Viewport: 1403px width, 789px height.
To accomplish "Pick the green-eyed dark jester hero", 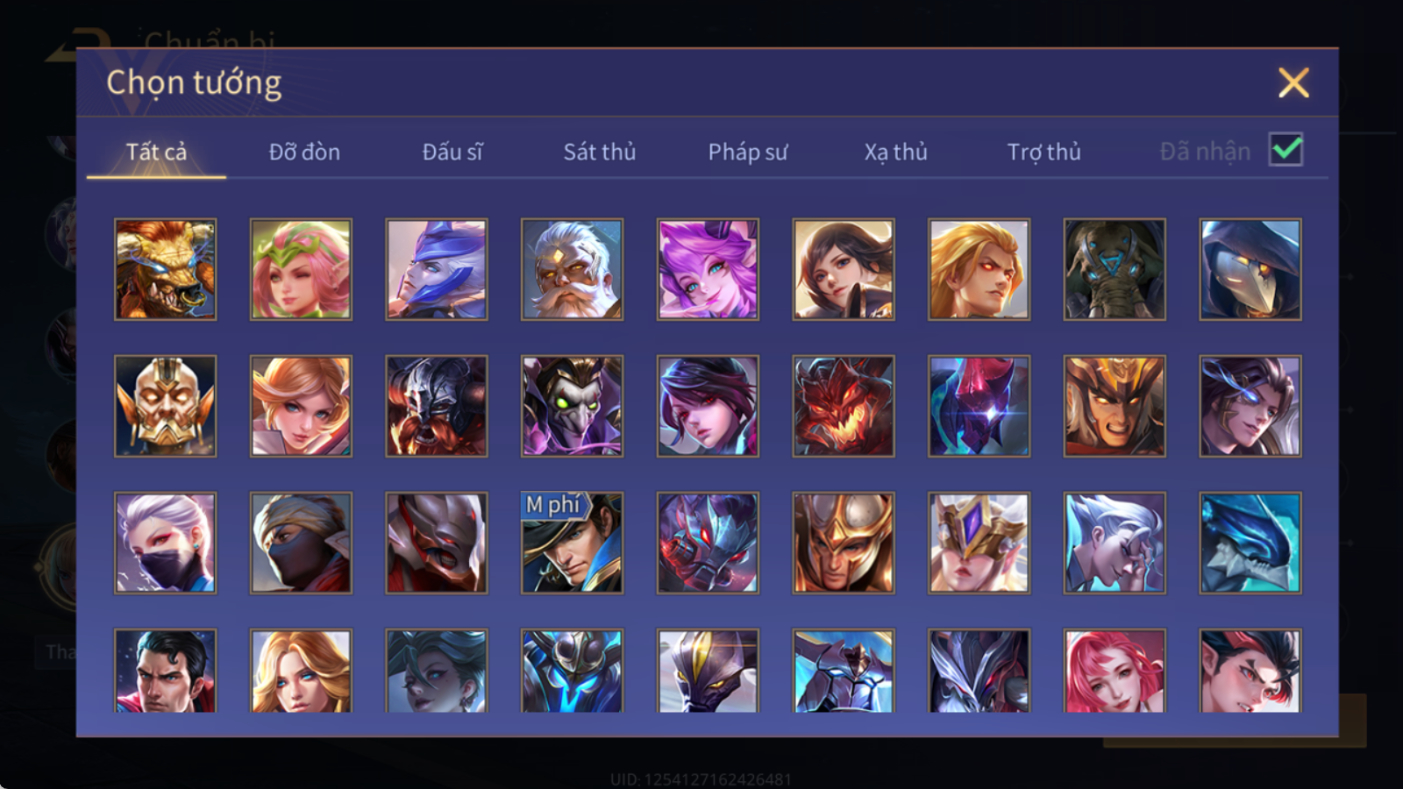I will click(572, 406).
